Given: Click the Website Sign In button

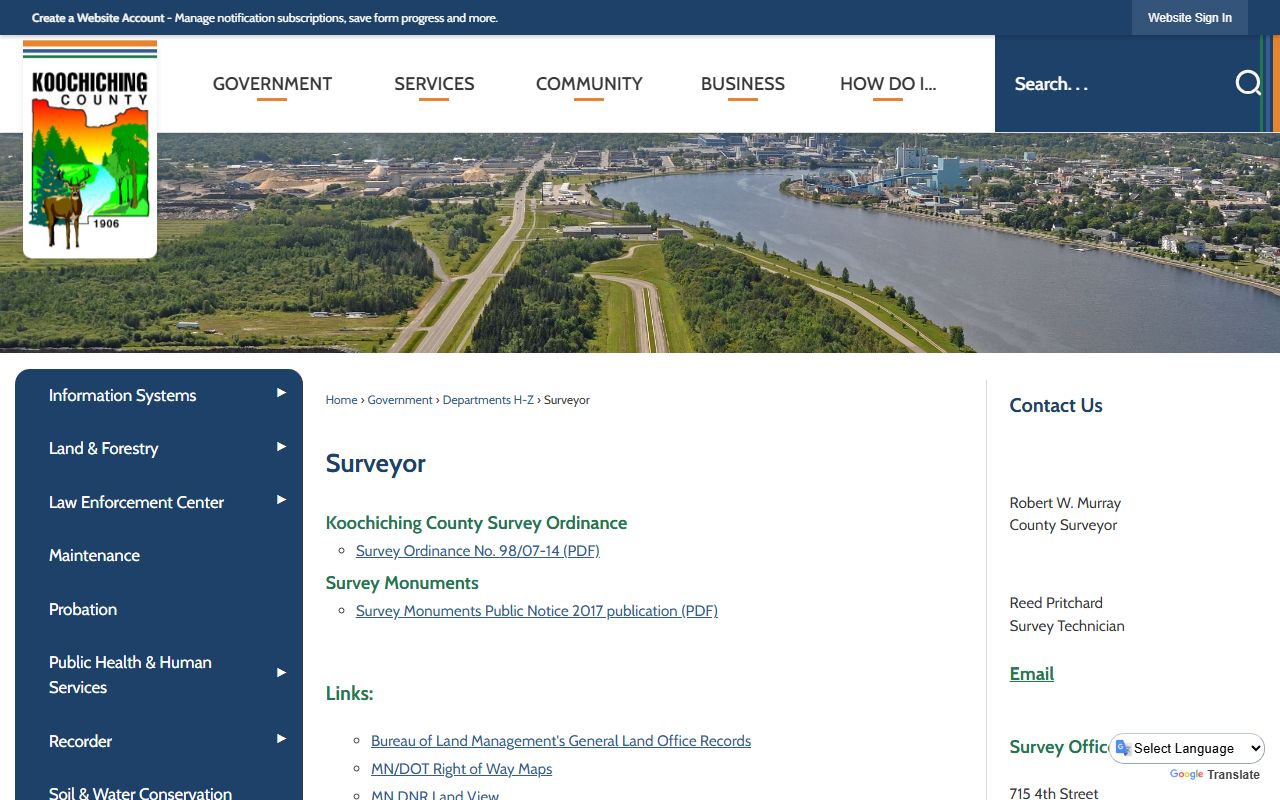Looking at the screenshot, I should pos(1189,18).
